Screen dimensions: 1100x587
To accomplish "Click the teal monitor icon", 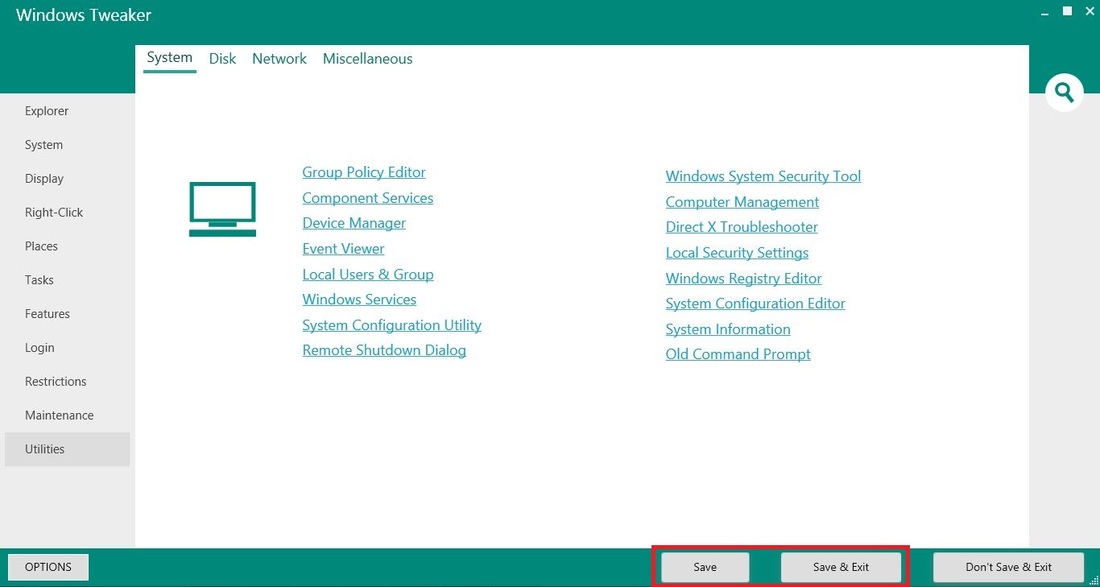I will pos(222,209).
